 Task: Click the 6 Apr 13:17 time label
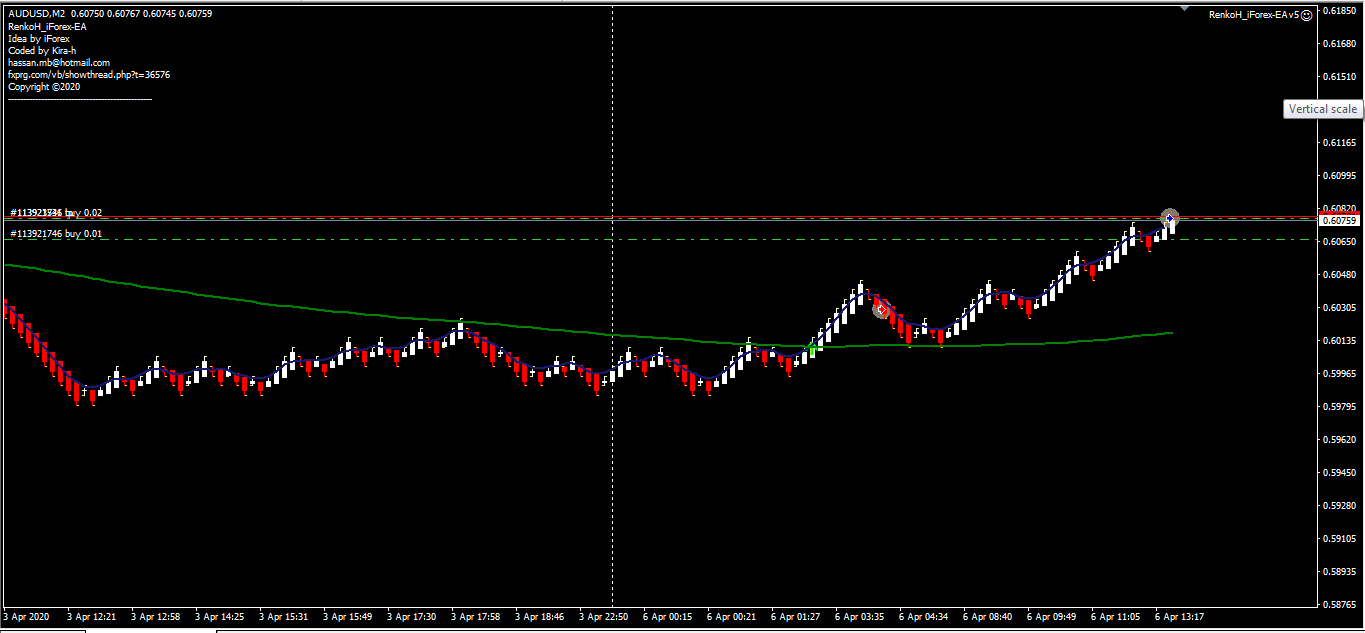pyautogui.click(x=1179, y=617)
